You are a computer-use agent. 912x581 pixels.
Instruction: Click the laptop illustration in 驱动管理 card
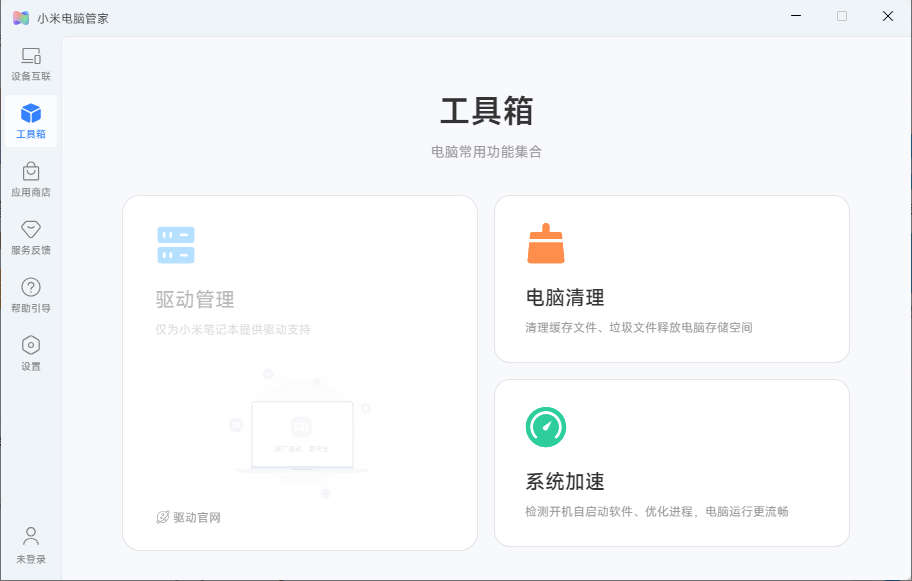click(301, 434)
